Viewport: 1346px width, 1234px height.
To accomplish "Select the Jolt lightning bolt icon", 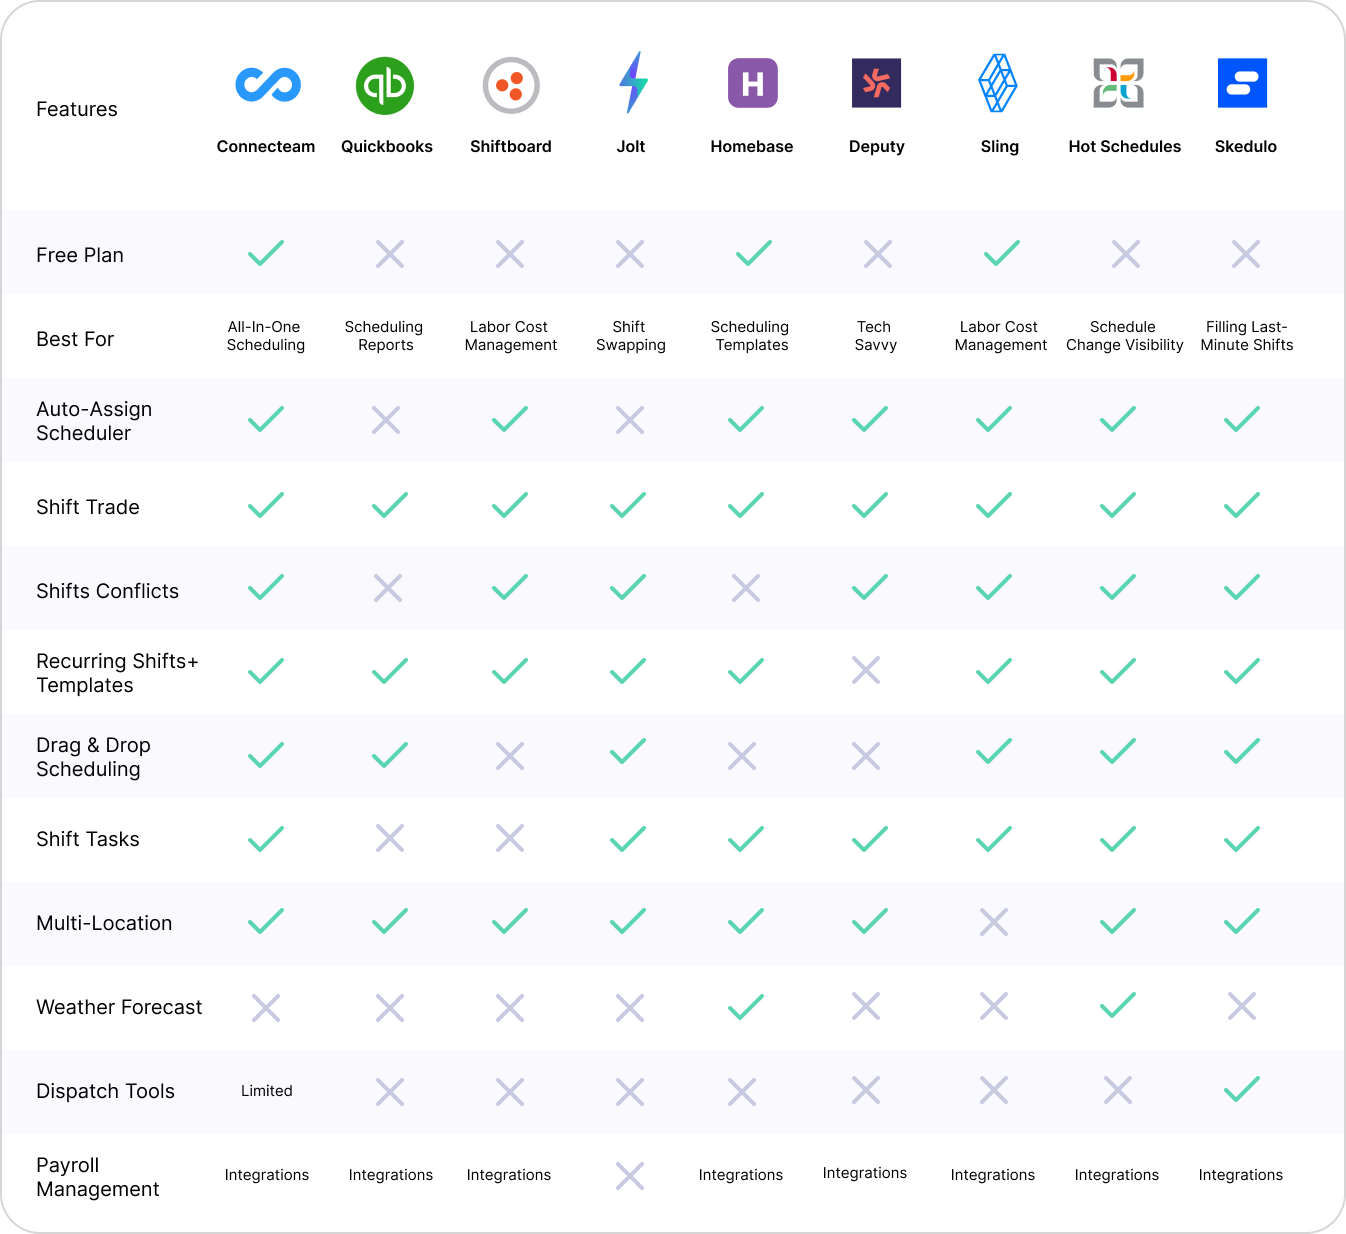I will point(631,85).
